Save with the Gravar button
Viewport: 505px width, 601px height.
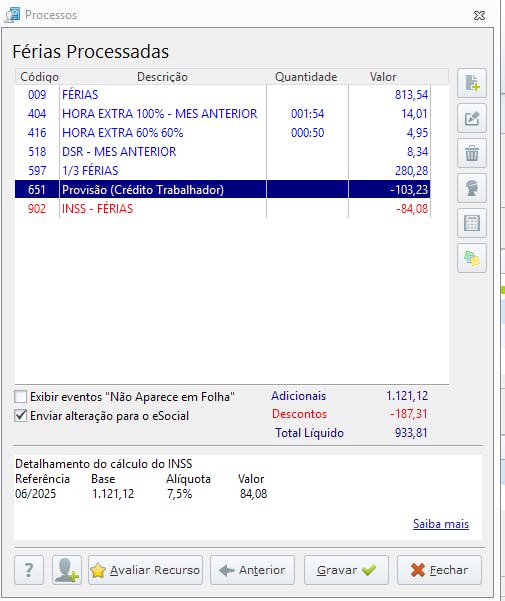346,570
